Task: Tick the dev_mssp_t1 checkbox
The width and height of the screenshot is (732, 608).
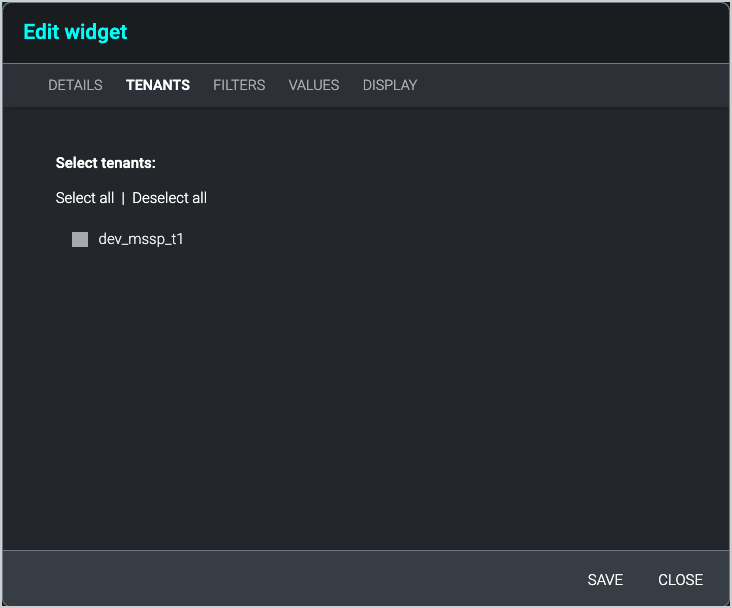Action: click(x=80, y=240)
